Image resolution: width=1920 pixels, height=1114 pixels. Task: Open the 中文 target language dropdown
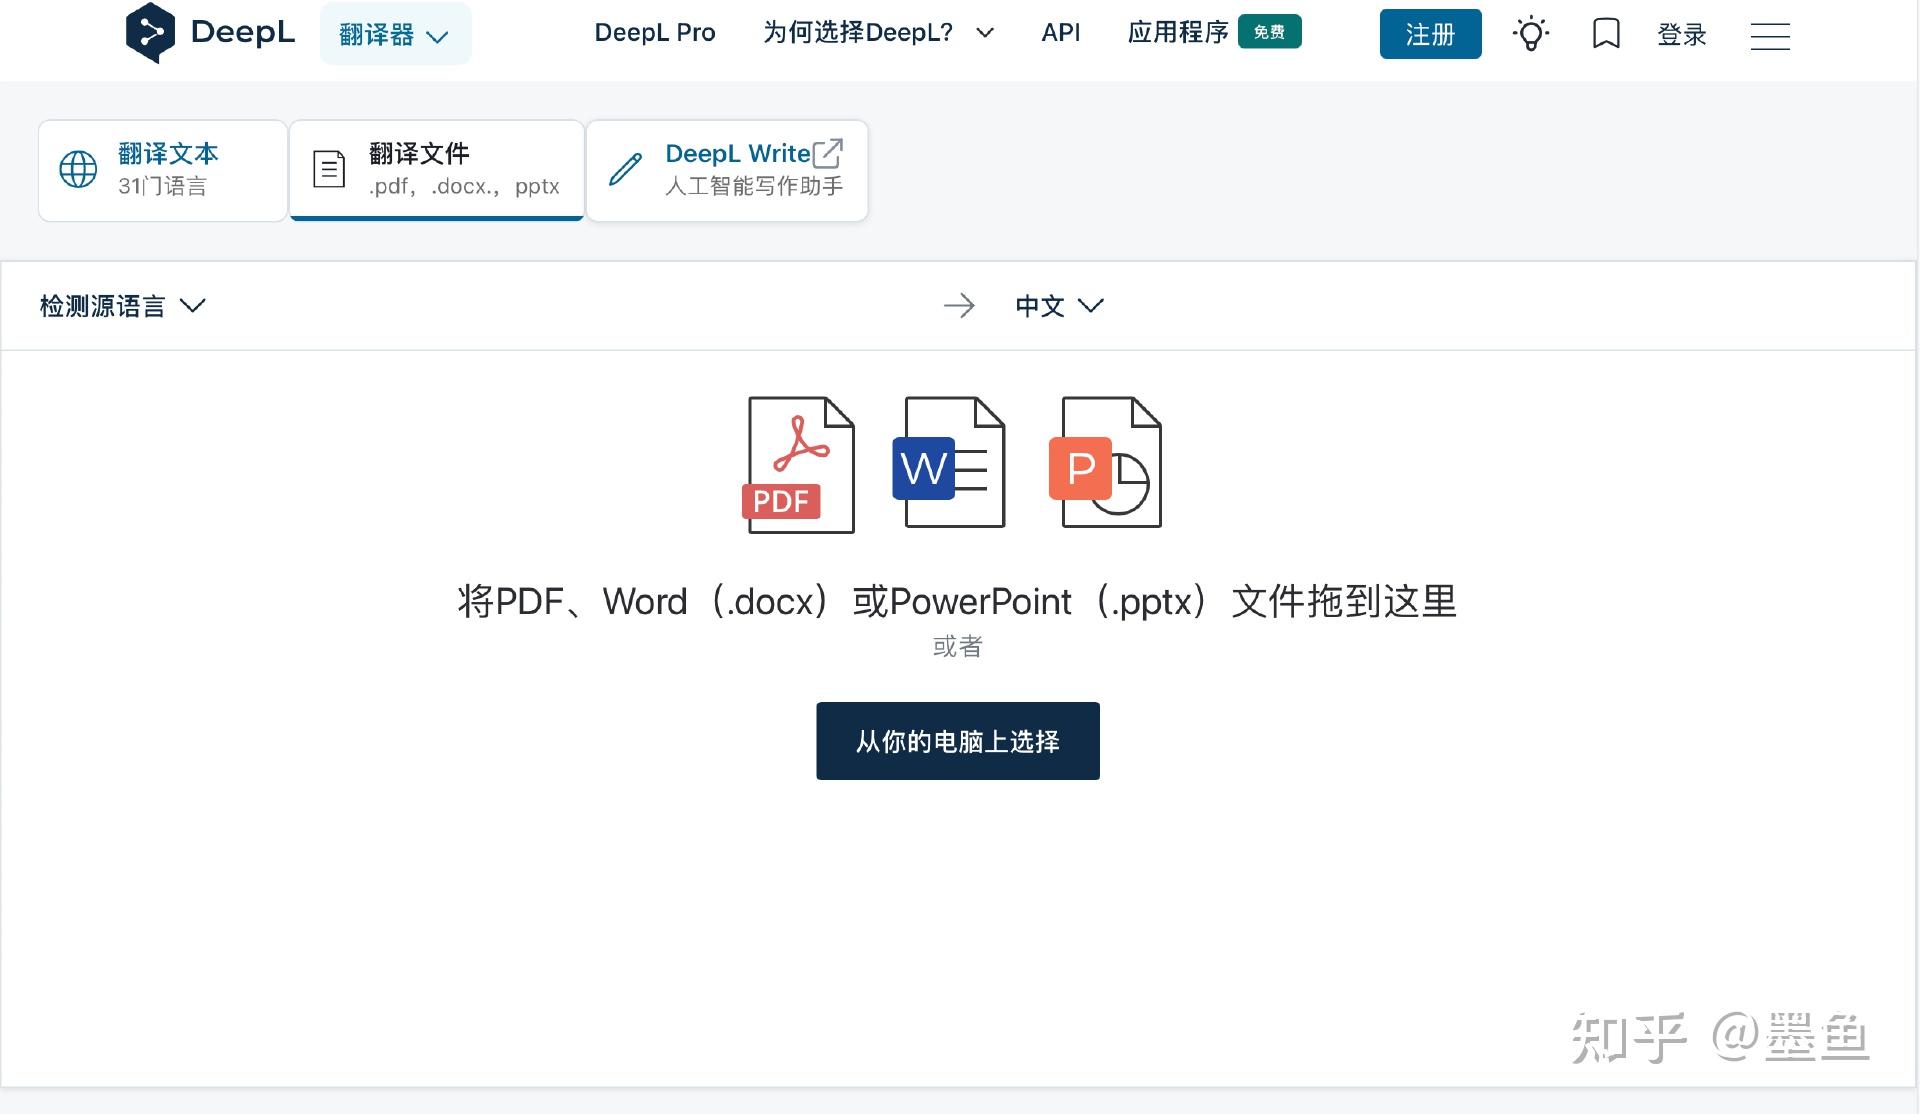click(1059, 306)
